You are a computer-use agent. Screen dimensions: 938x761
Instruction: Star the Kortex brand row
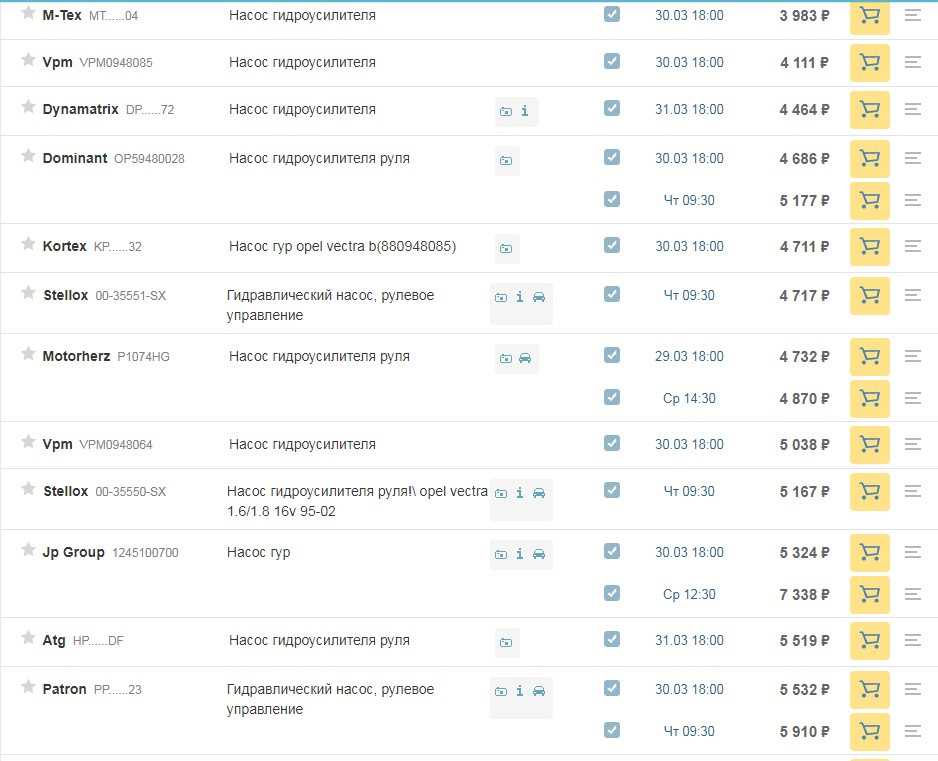28,243
